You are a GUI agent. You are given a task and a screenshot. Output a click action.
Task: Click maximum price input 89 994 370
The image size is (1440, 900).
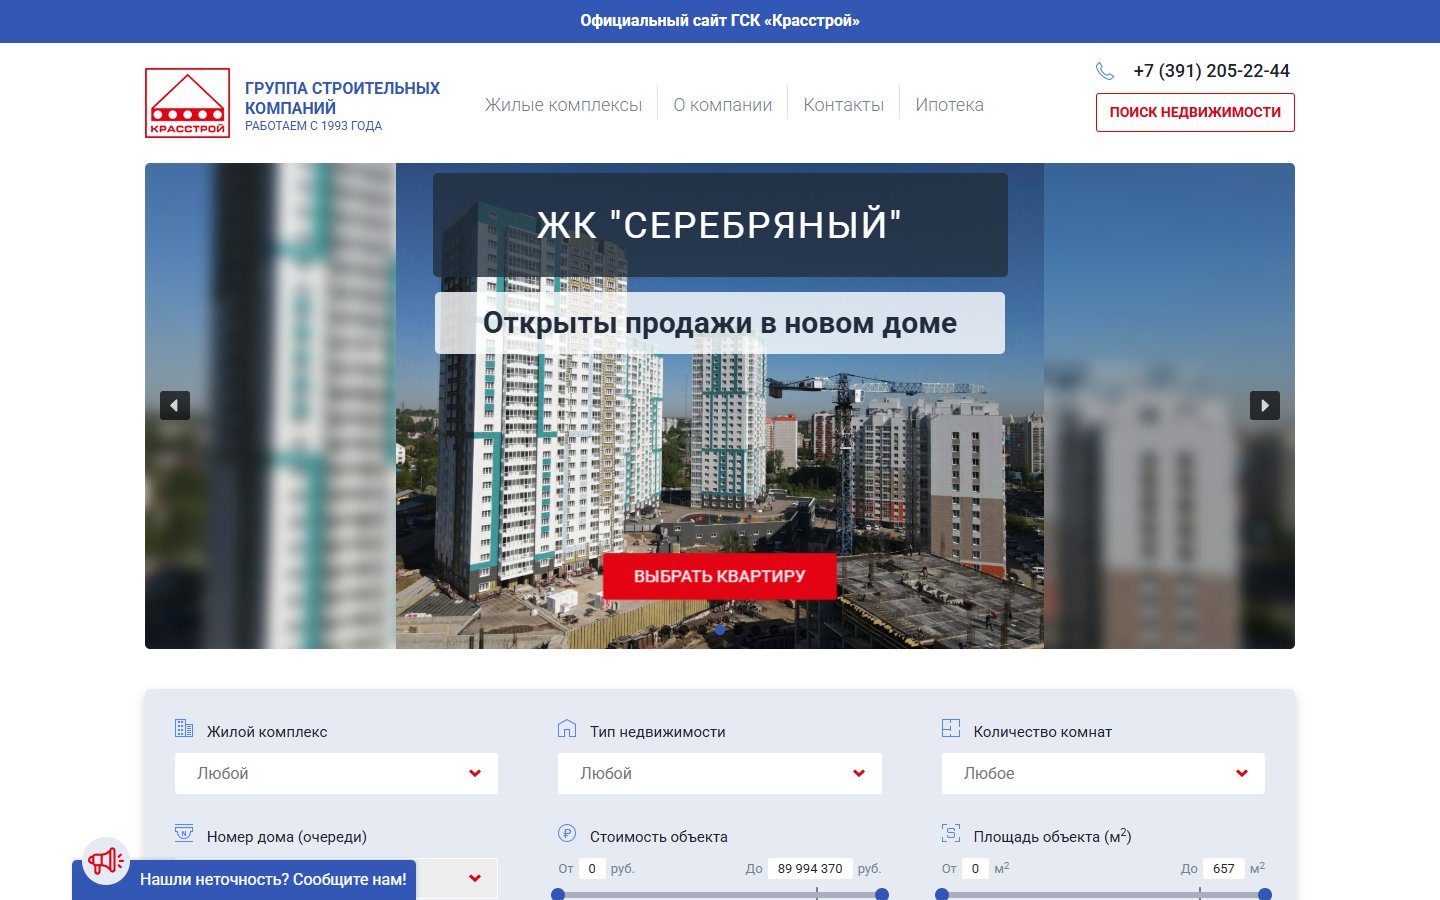tap(810, 868)
